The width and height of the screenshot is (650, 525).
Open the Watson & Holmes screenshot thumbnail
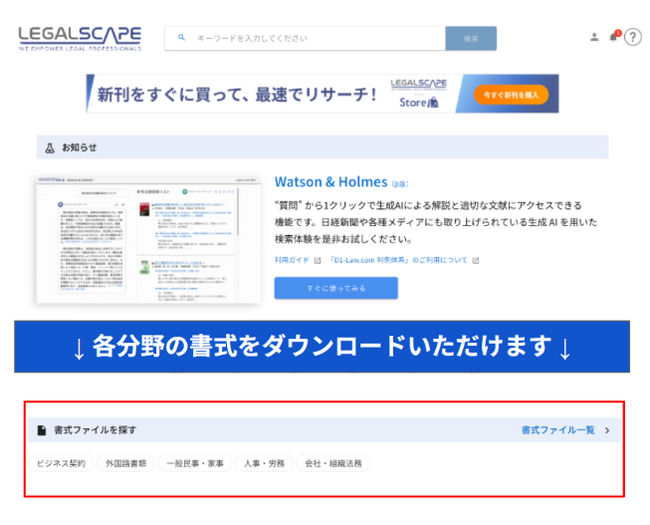[x=148, y=240]
